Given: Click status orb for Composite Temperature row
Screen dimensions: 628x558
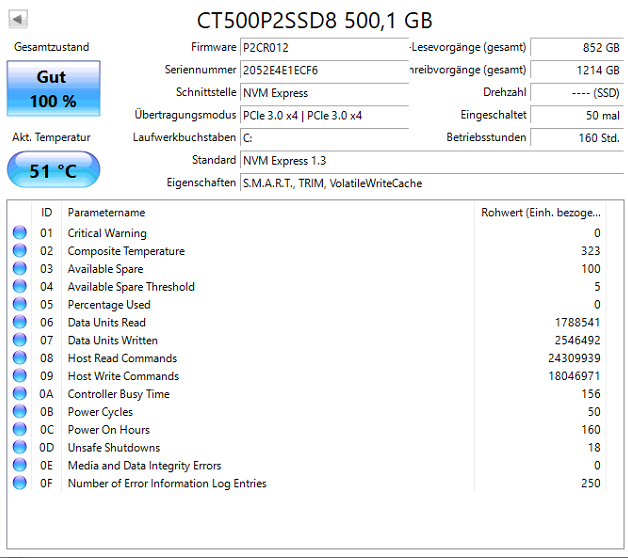Looking at the screenshot, I should 20,251.
